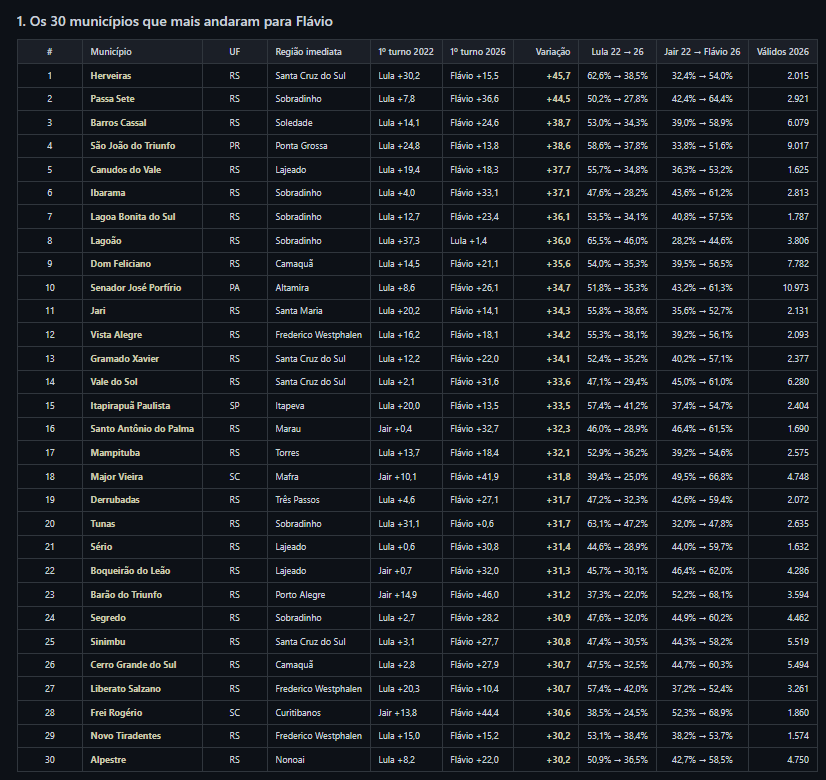
Task: Click "Flávio +41,9" in the 2026 column
Action: 474,477
